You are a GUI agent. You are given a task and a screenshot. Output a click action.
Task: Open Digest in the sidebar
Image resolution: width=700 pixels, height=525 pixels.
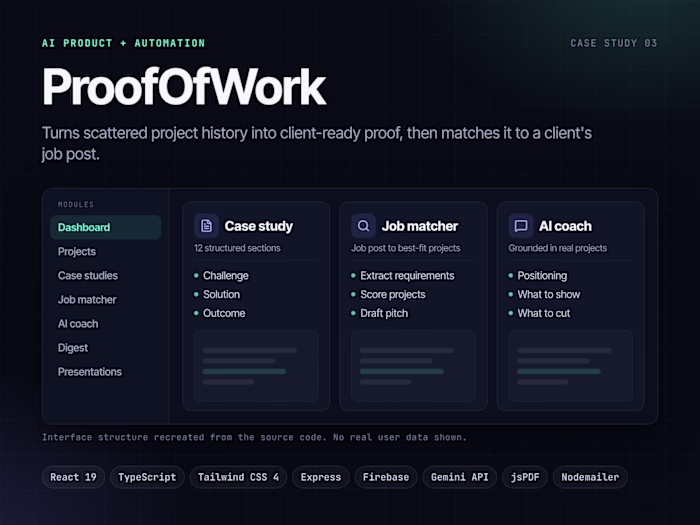pos(73,348)
